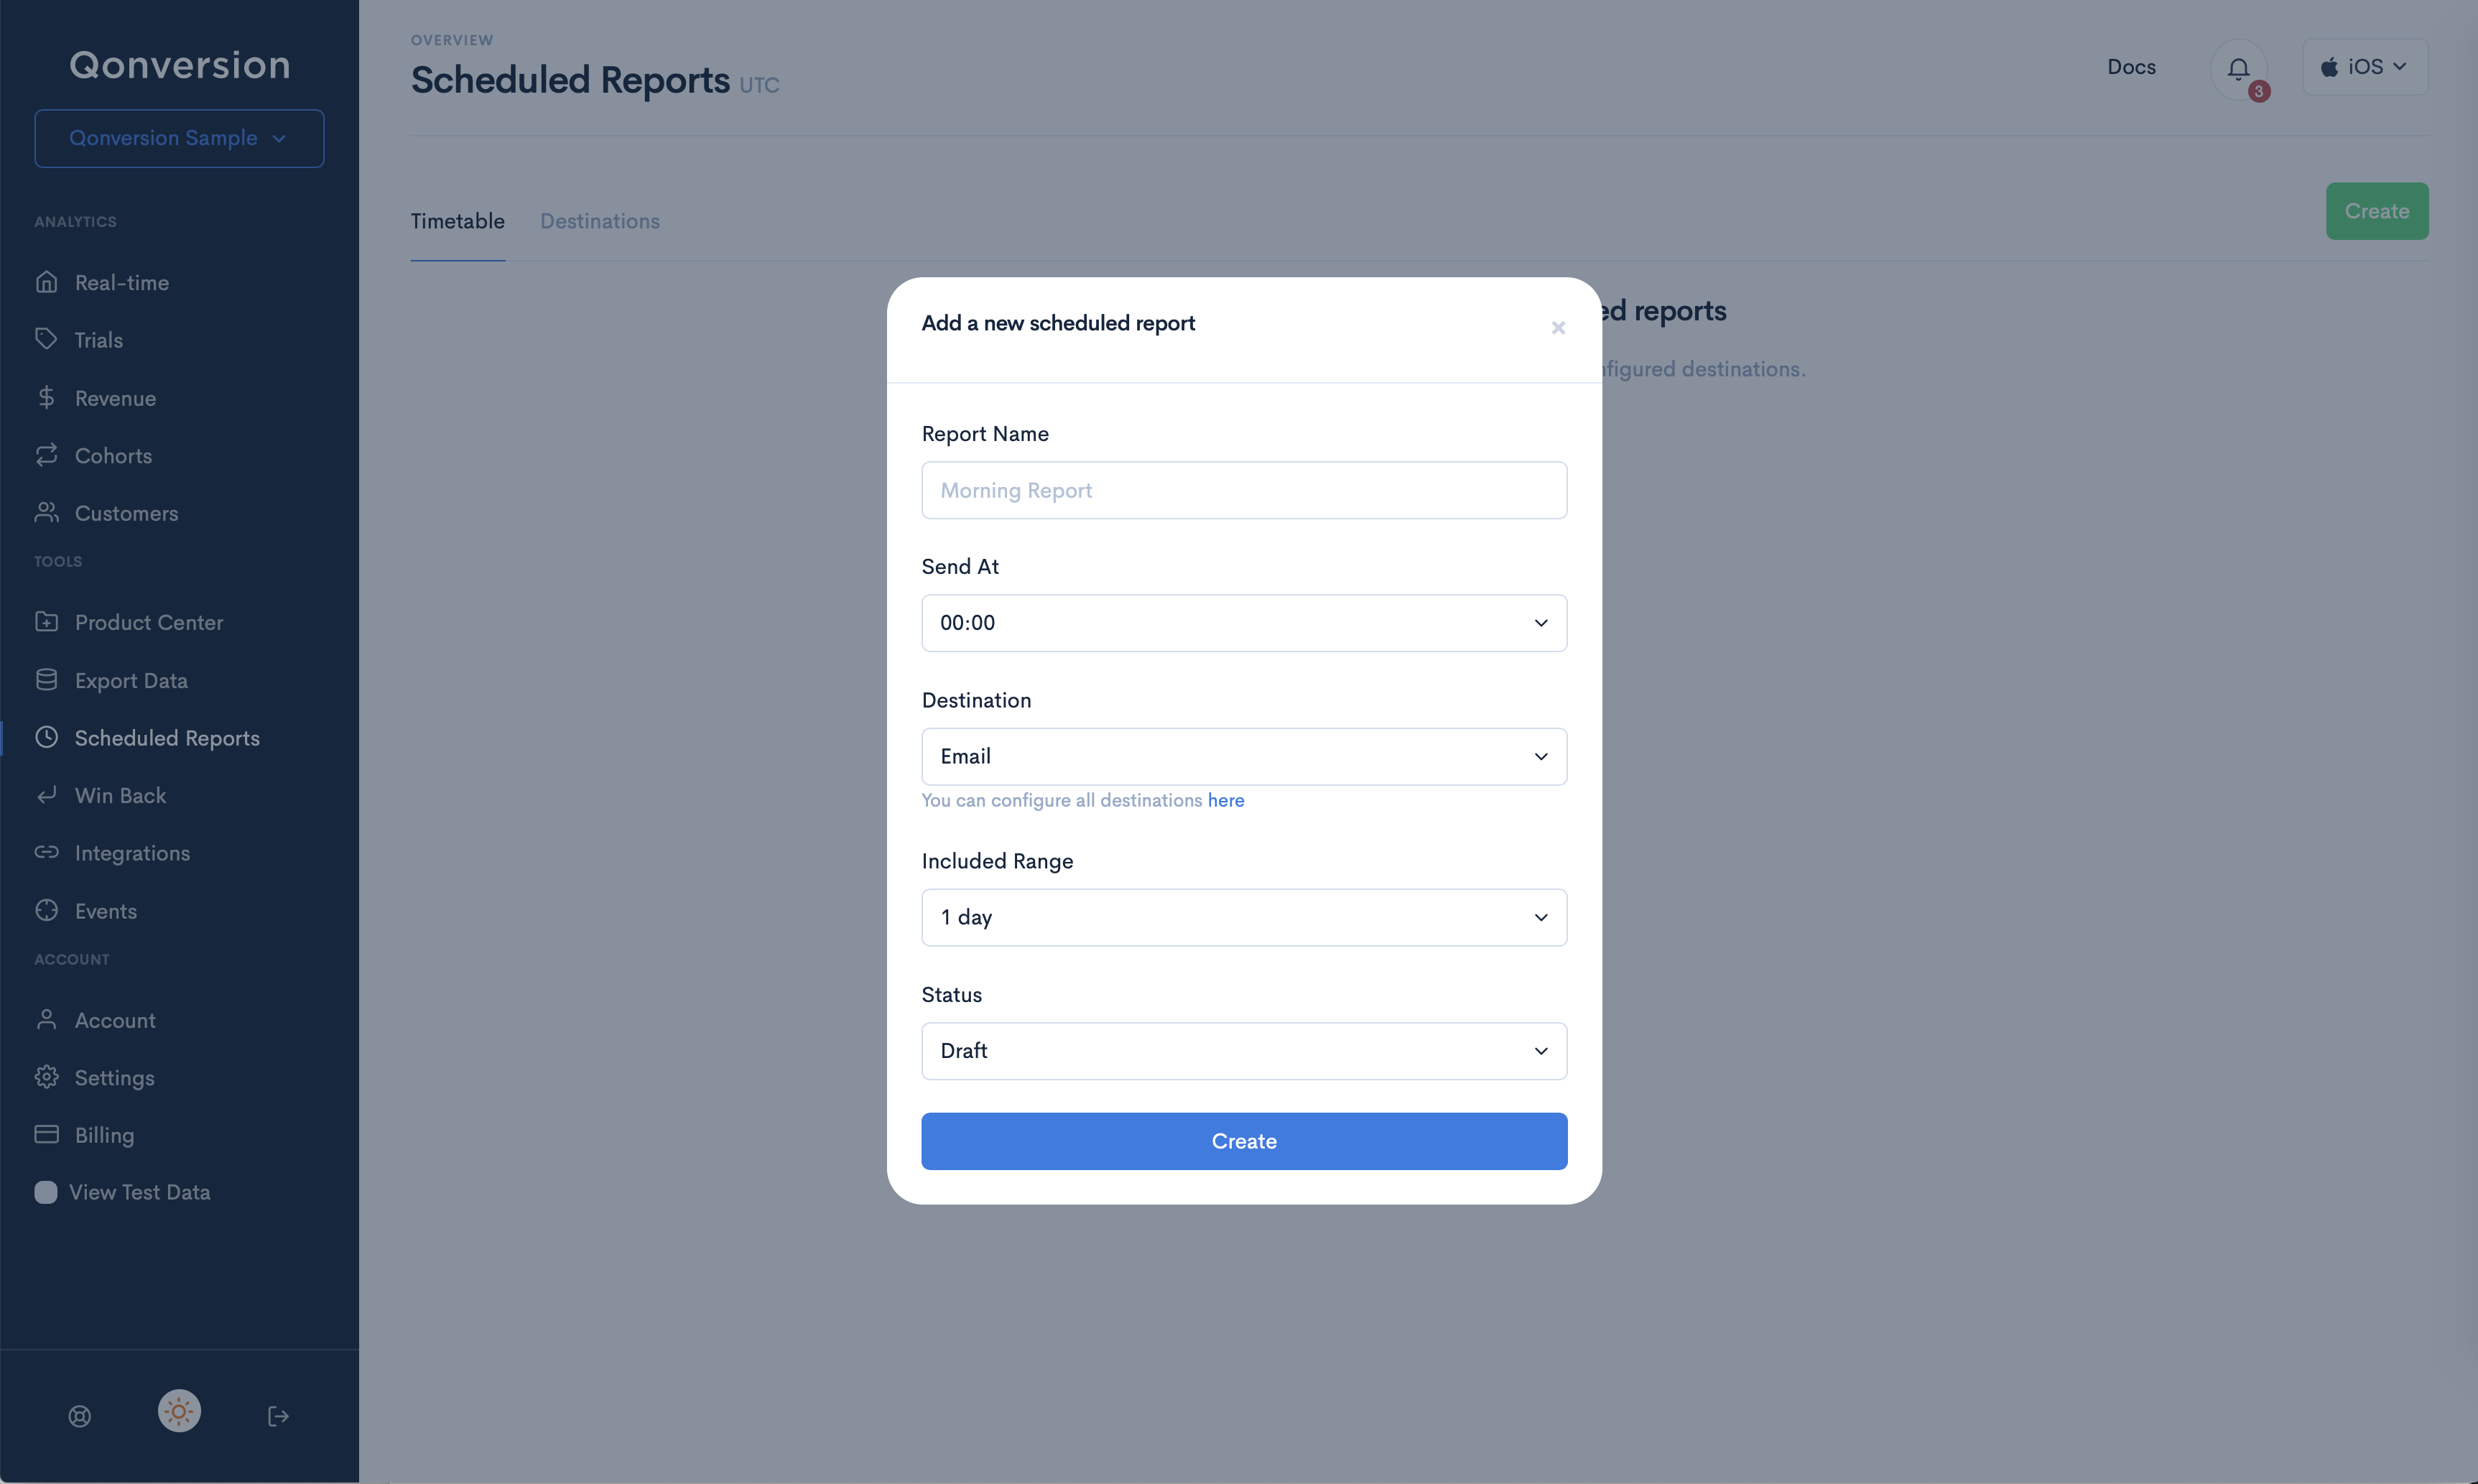Open Customers menu item
This screenshot has height=1484, width=2478.
coord(127,513)
